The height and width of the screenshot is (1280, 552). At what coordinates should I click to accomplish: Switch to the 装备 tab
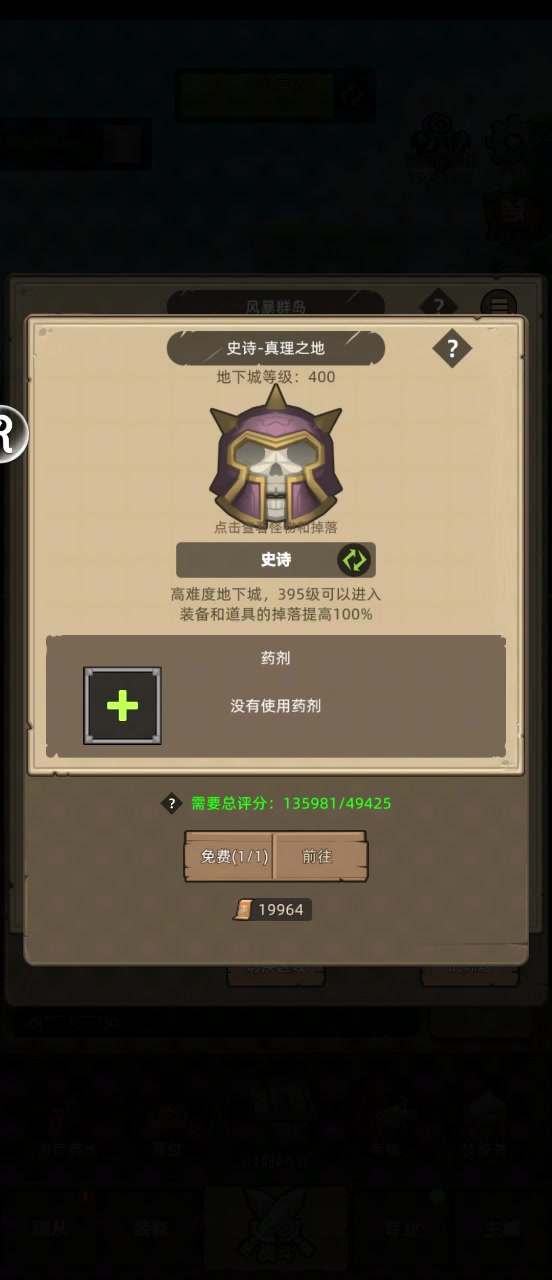(150, 1229)
